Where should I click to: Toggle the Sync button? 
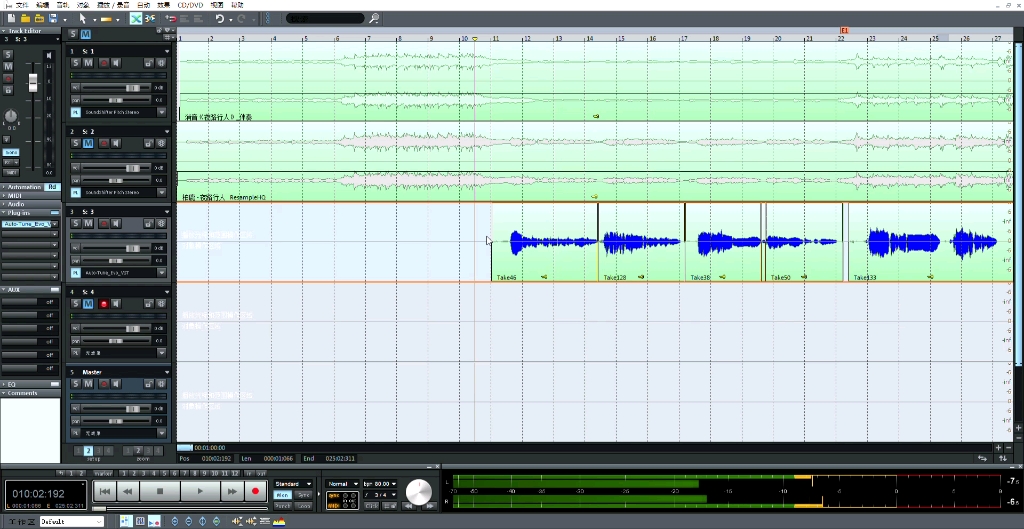(304, 495)
